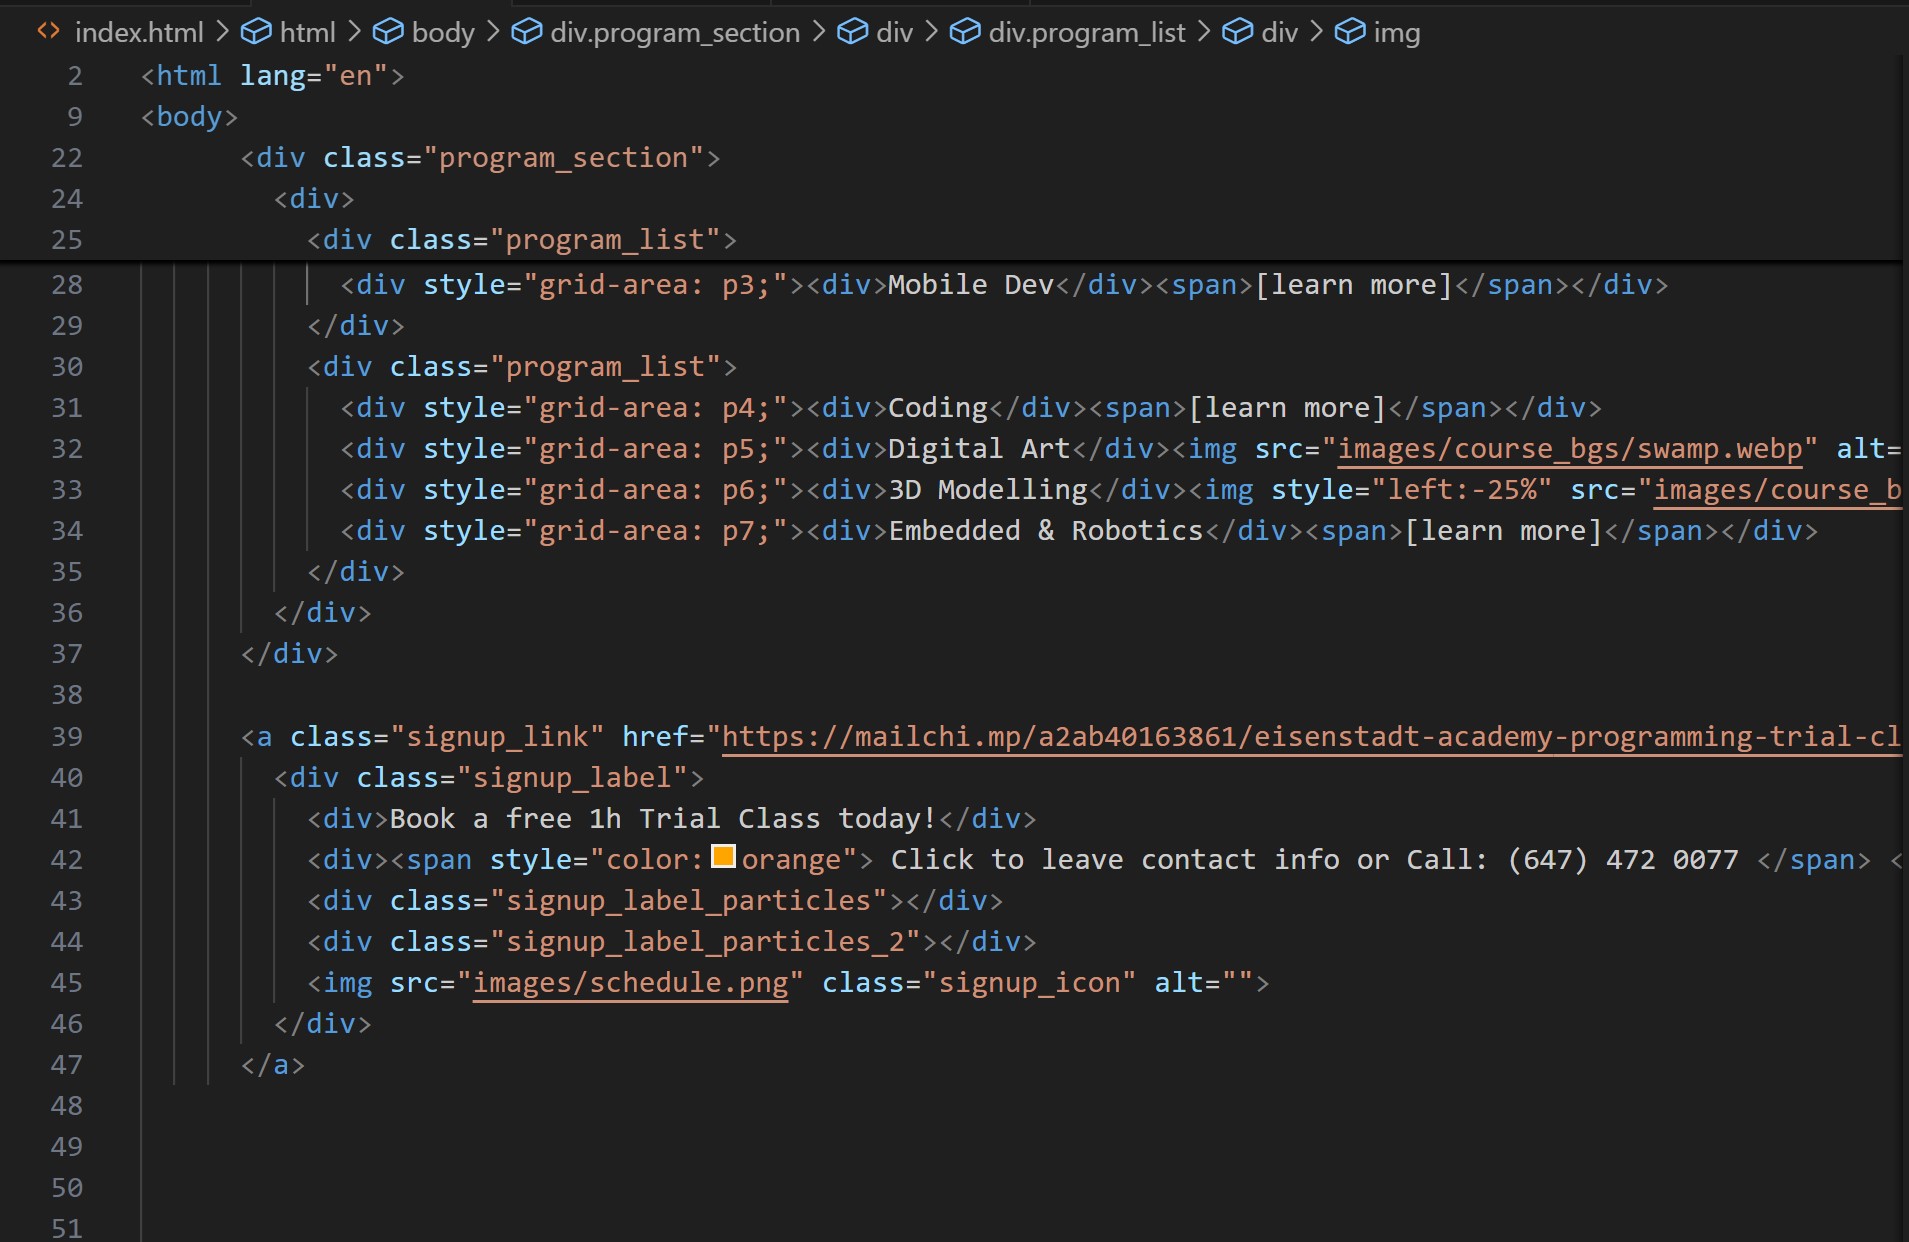Image resolution: width=1909 pixels, height=1242 pixels.
Task: Click the images/schedule.png path link
Action: point(630,983)
